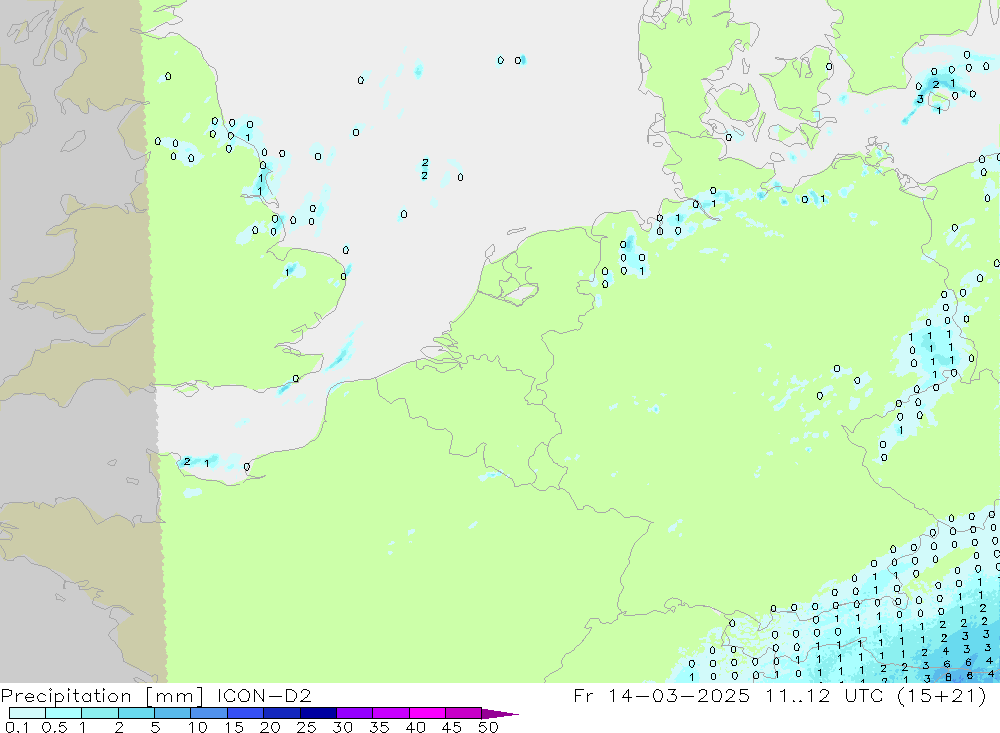Click the above-50 mm arrow tip of the legend

[500, 714]
